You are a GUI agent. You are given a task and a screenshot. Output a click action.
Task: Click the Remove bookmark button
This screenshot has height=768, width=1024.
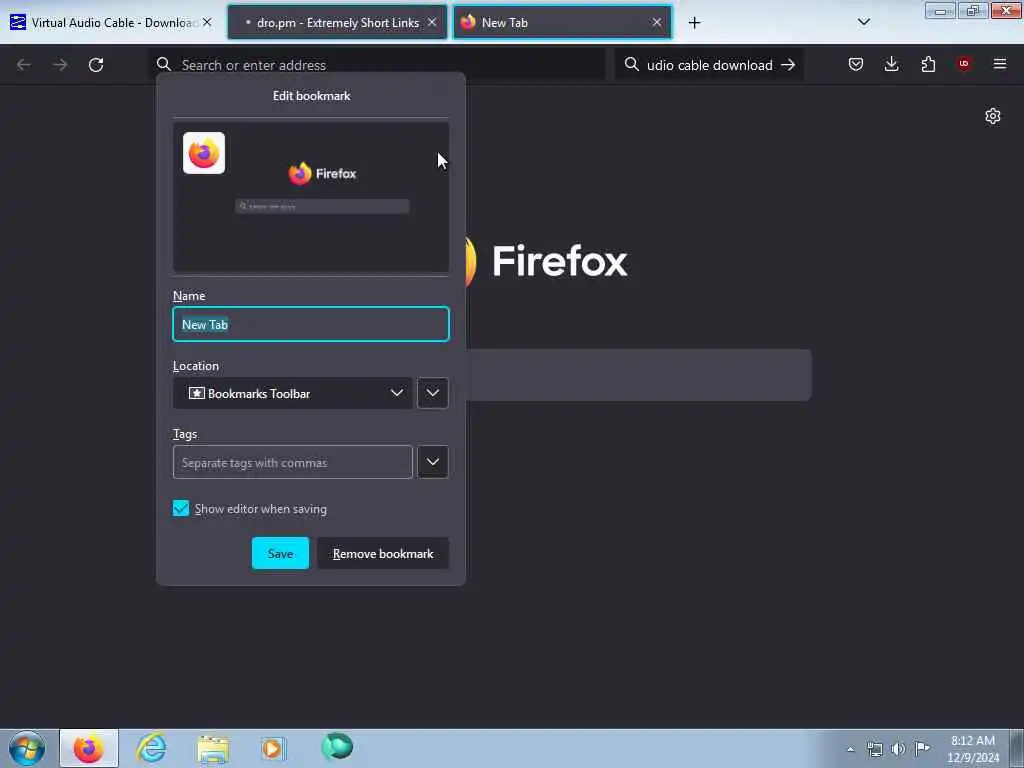[383, 553]
